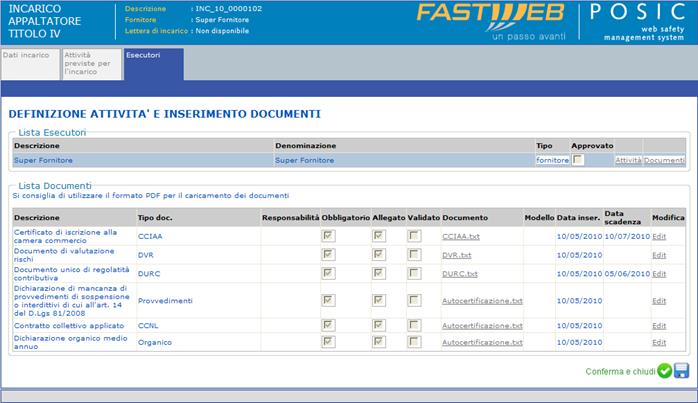Click Contratto collettivo applicato description
Image resolution: width=698 pixels, height=403 pixels.
coord(69,326)
